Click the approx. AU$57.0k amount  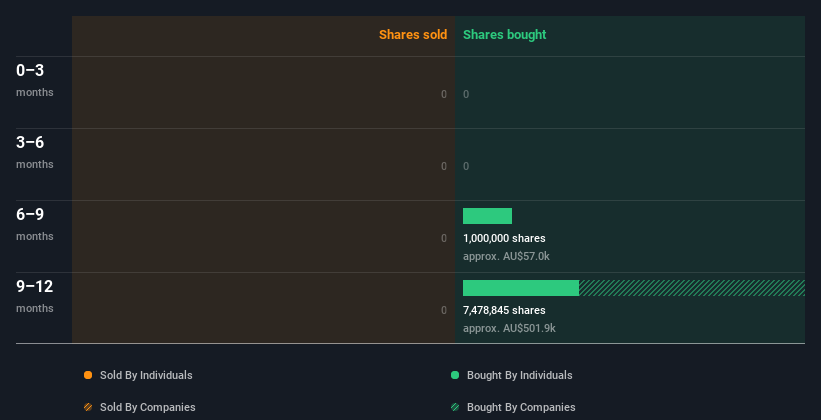[x=506, y=257]
